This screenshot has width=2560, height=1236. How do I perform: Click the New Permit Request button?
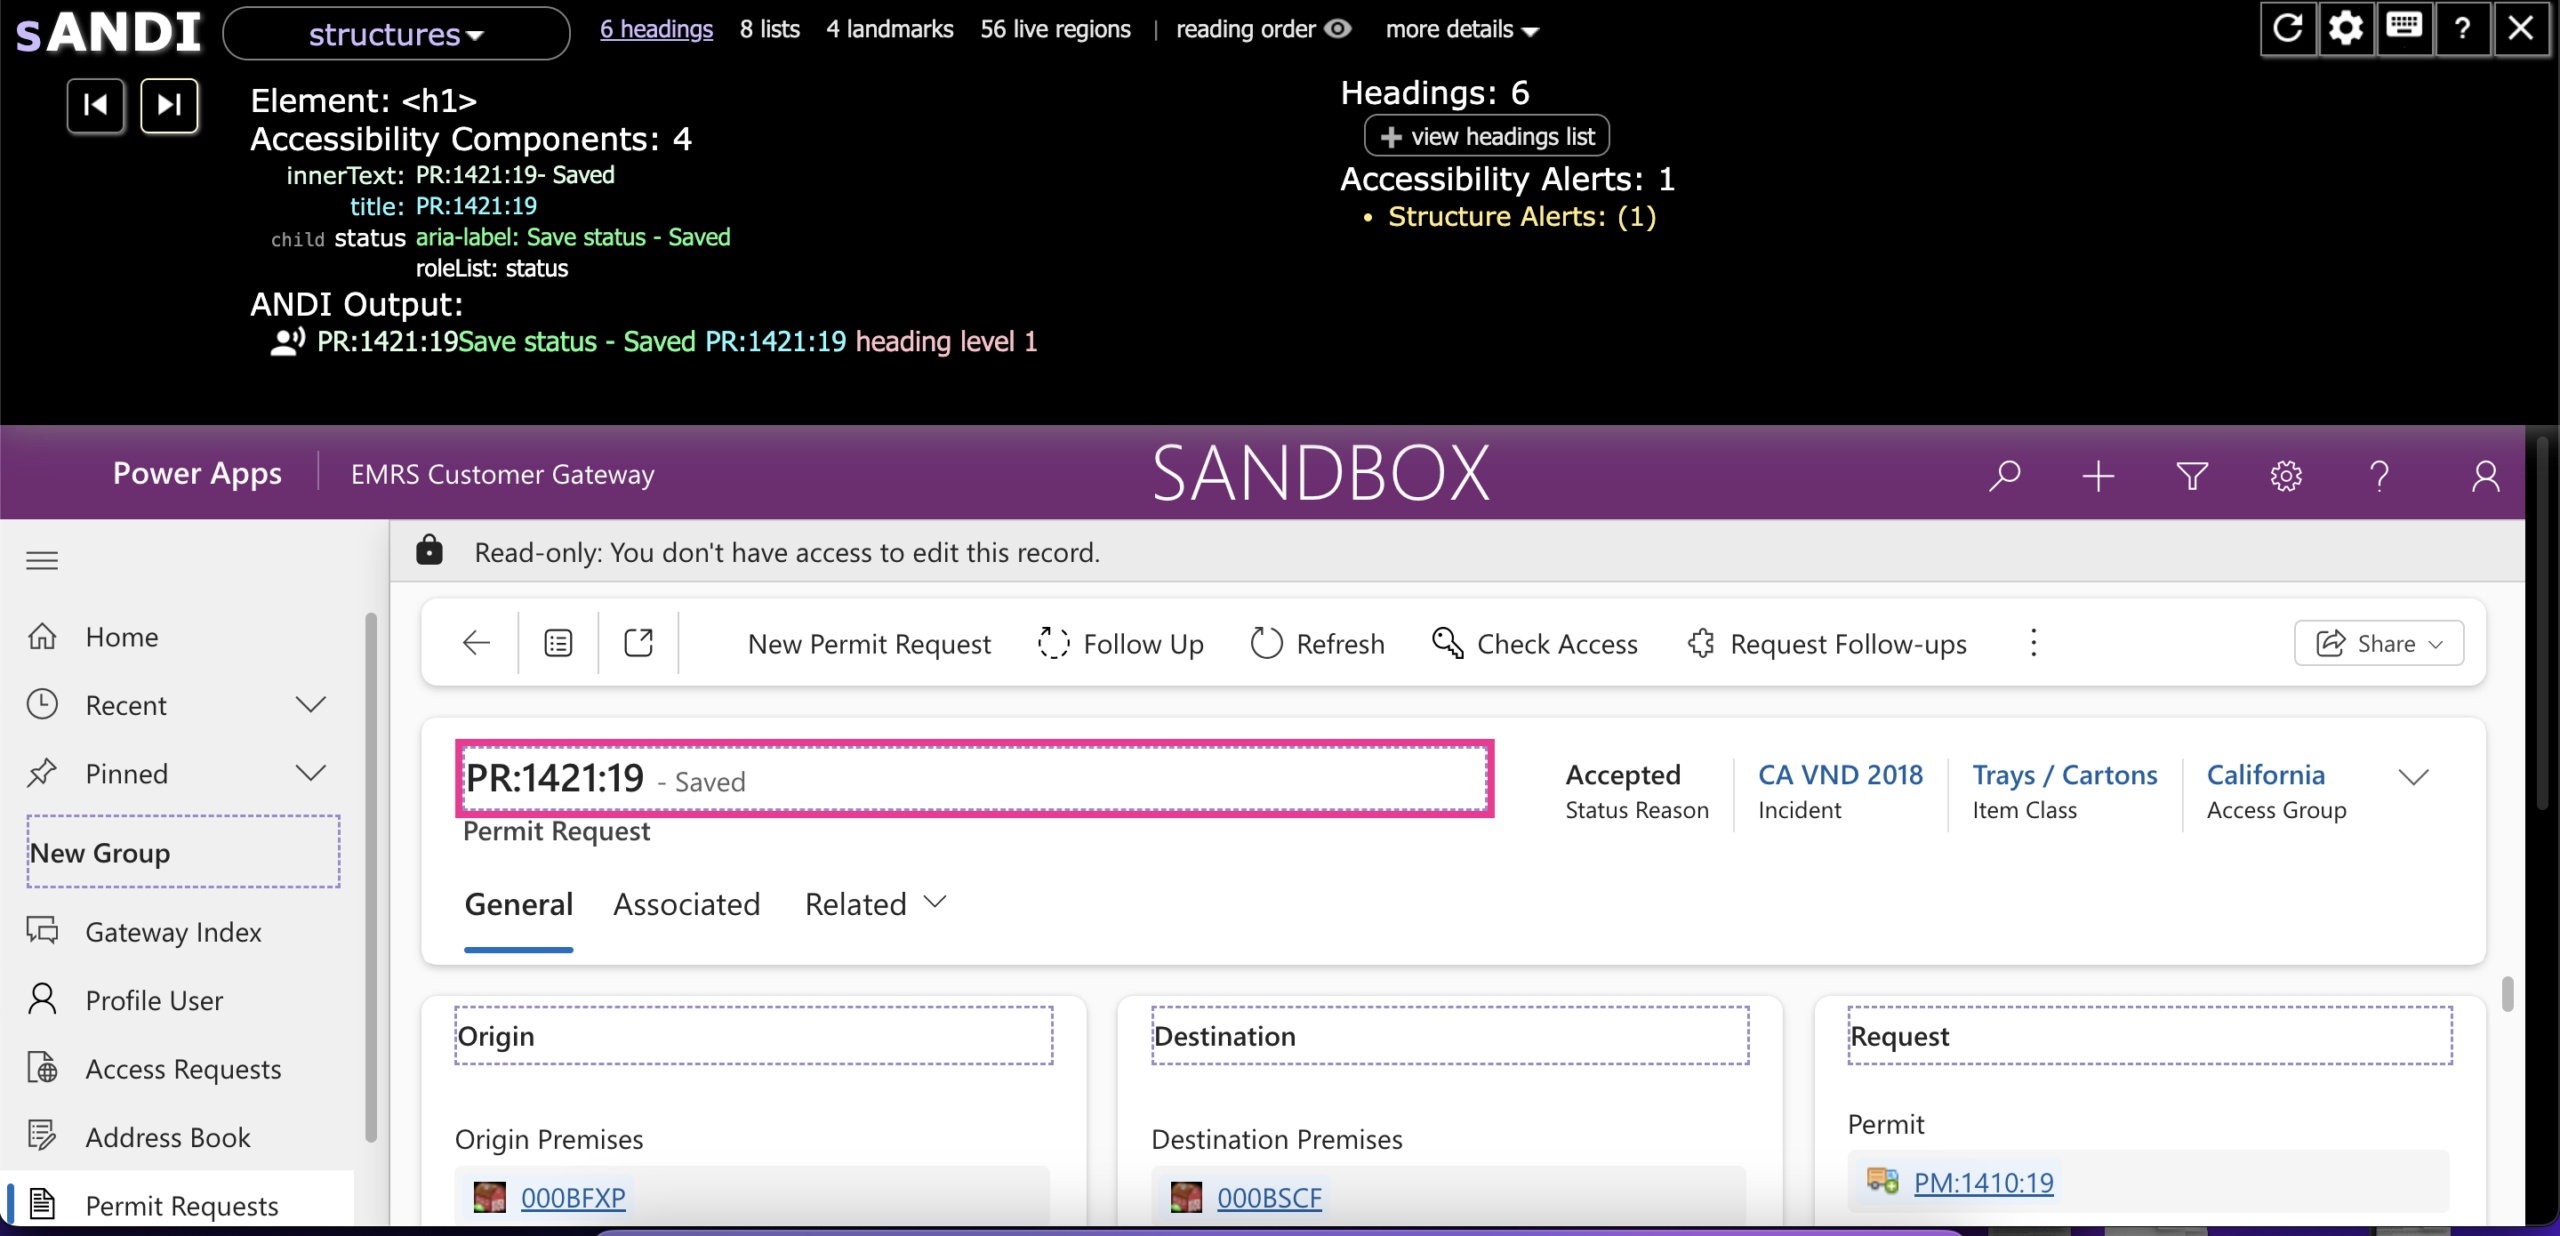point(869,644)
